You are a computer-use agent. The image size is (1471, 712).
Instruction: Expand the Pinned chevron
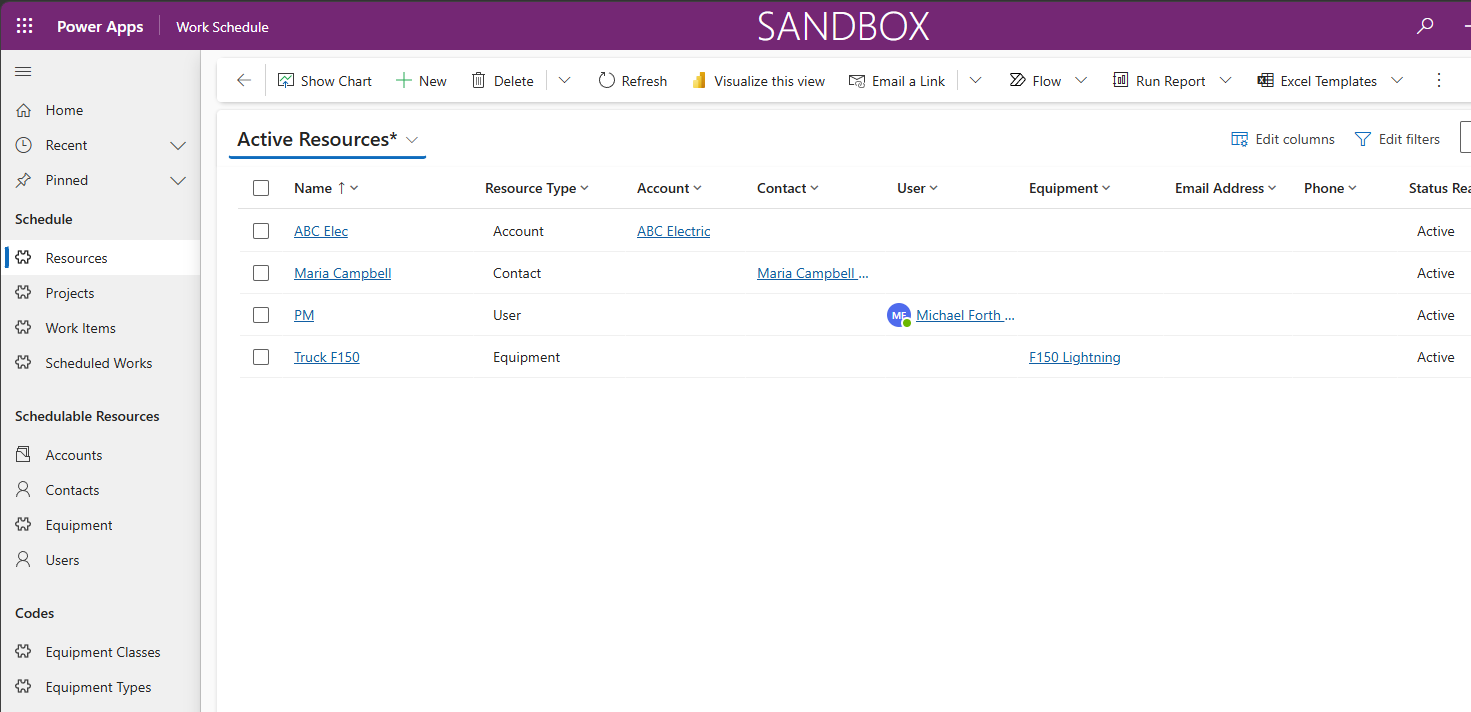pos(178,180)
